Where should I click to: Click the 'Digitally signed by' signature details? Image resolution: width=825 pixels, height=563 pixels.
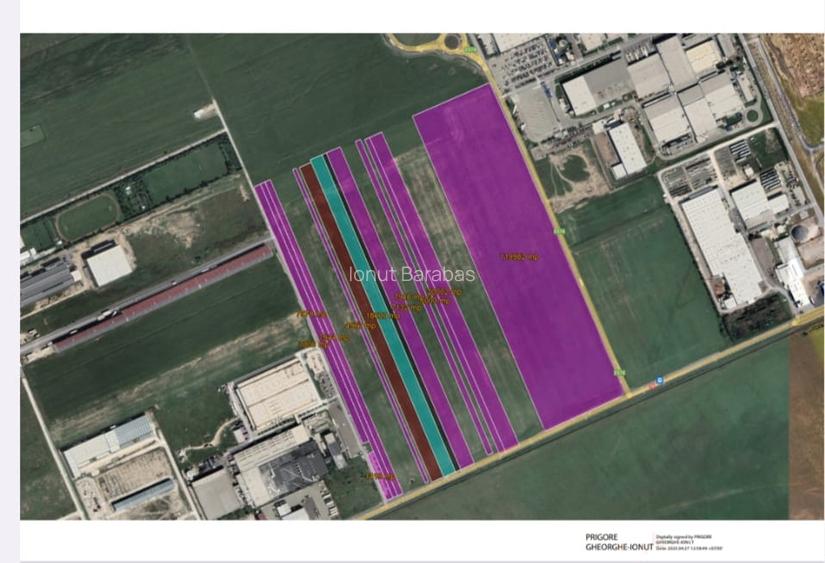coord(690,542)
